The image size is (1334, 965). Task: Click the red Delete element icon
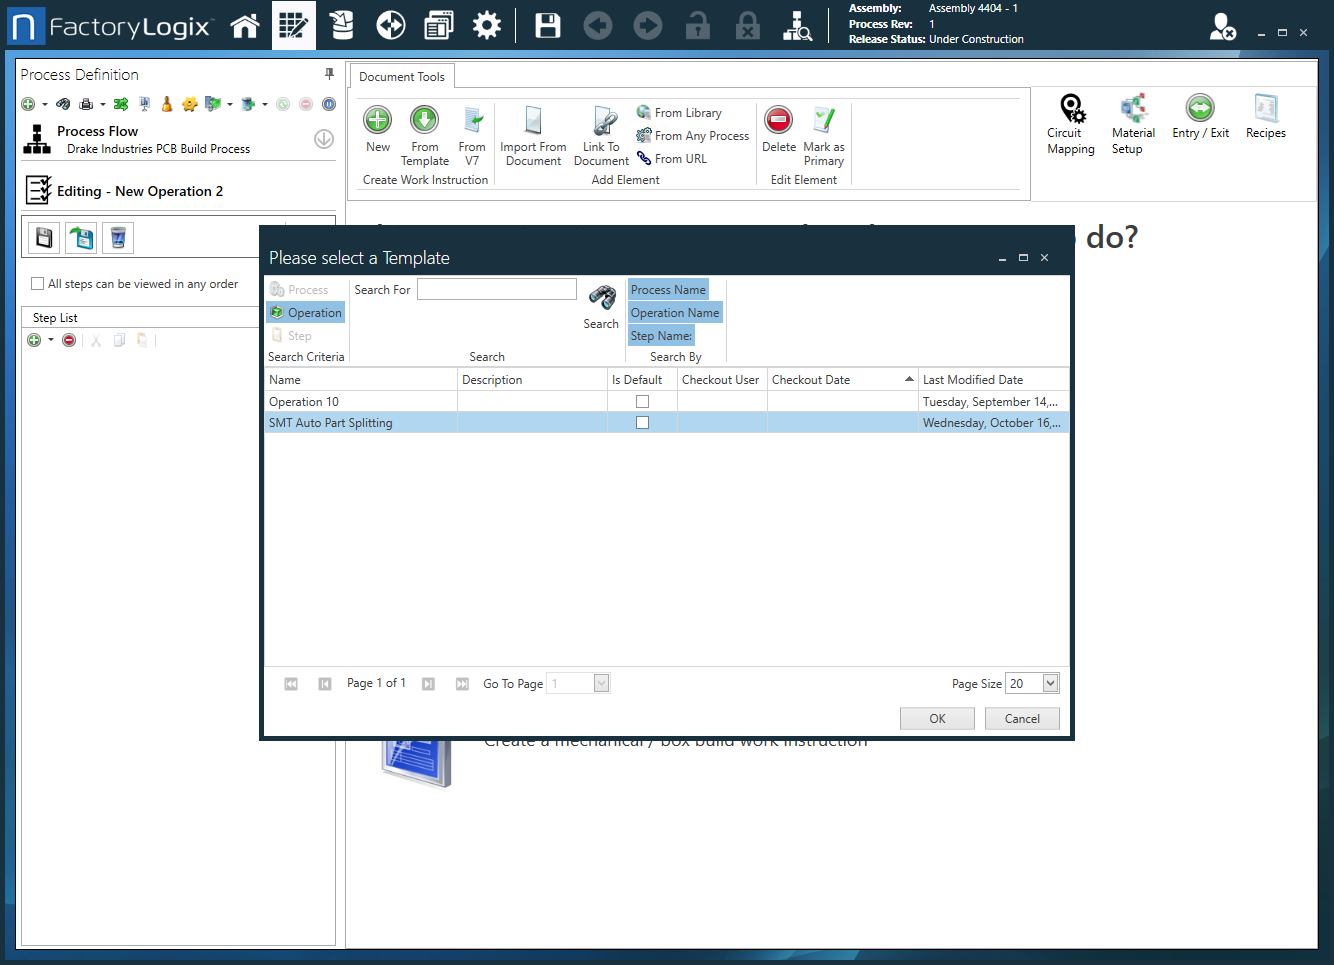point(778,121)
